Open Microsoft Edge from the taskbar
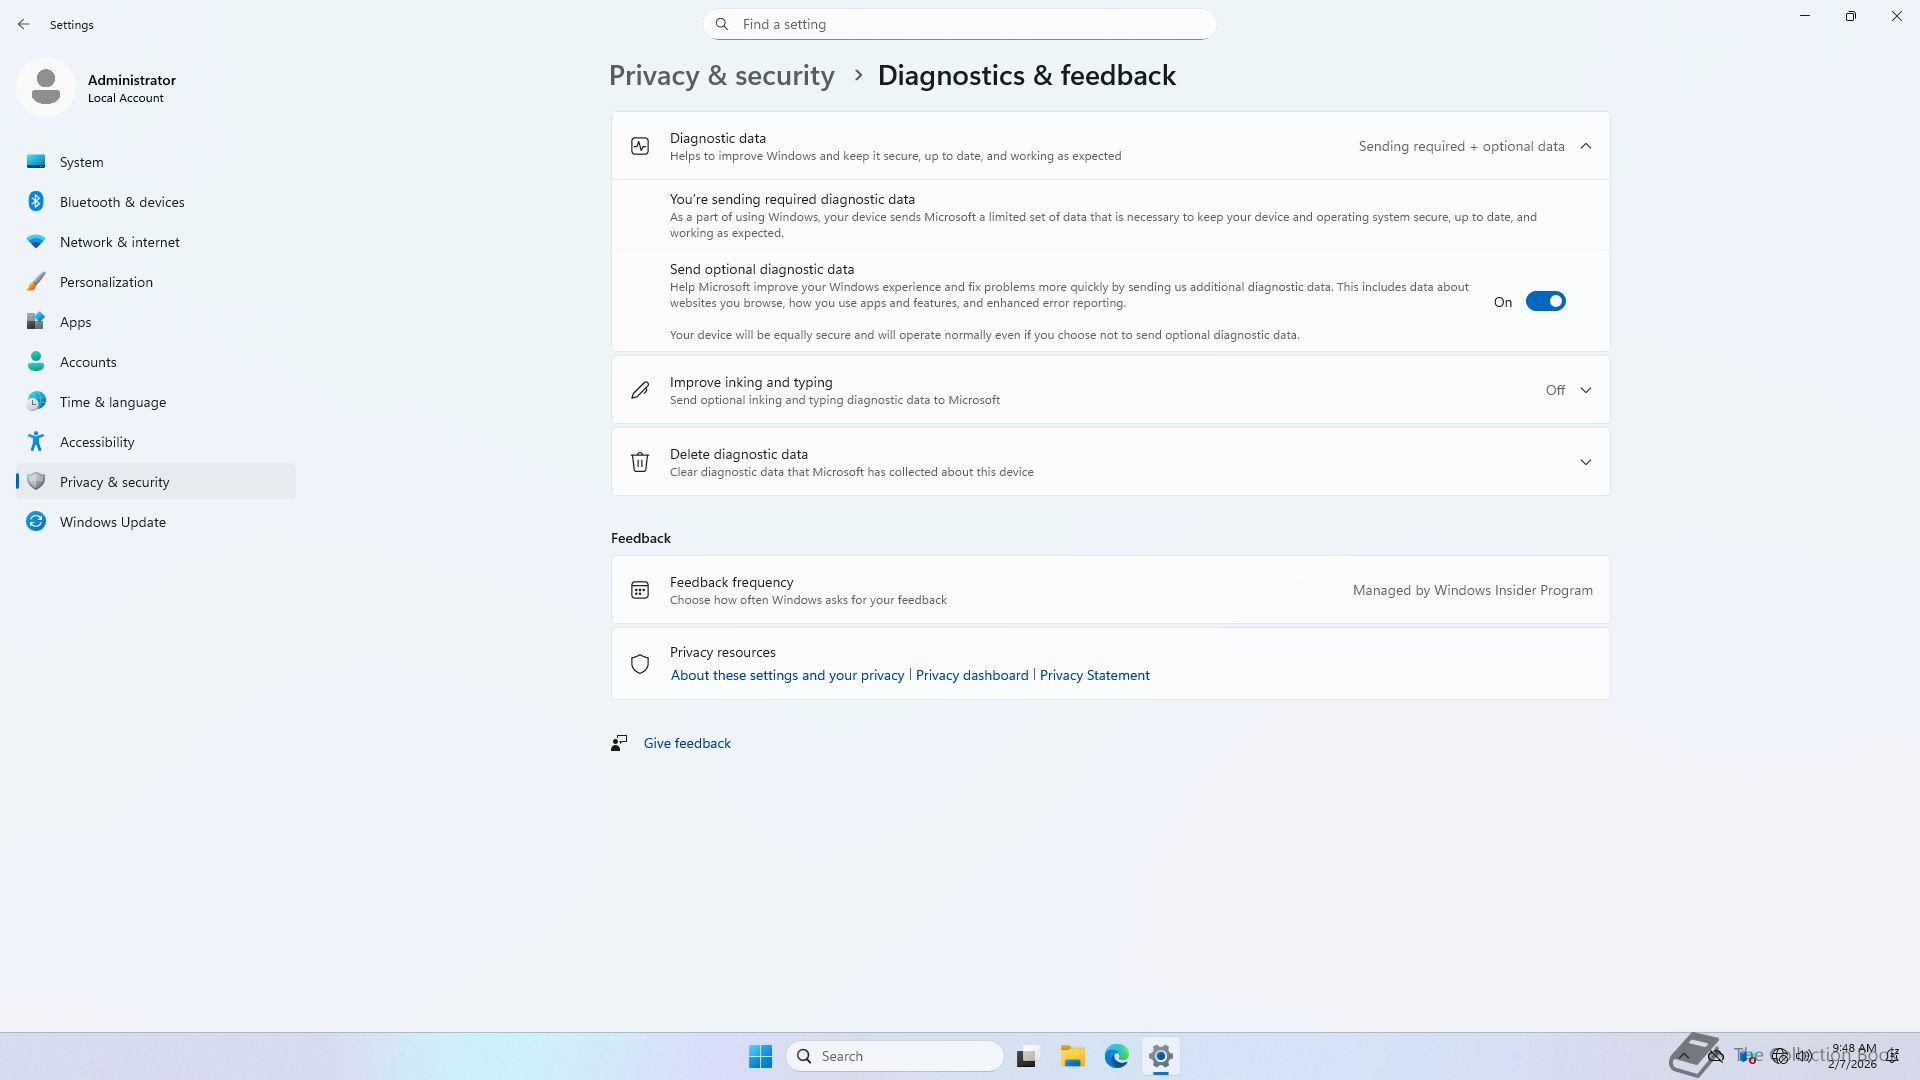 [x=1116, y=1056]
